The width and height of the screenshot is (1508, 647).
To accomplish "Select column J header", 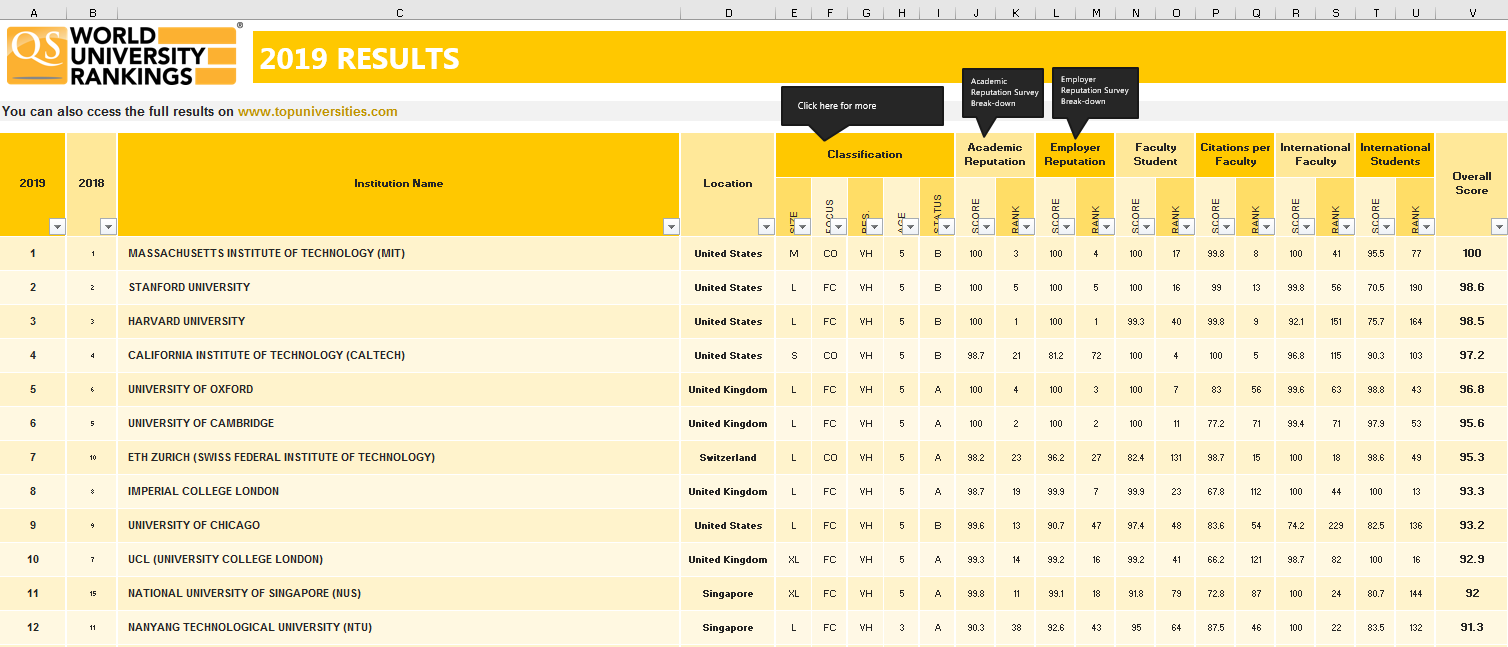I will tap(975, 13).
